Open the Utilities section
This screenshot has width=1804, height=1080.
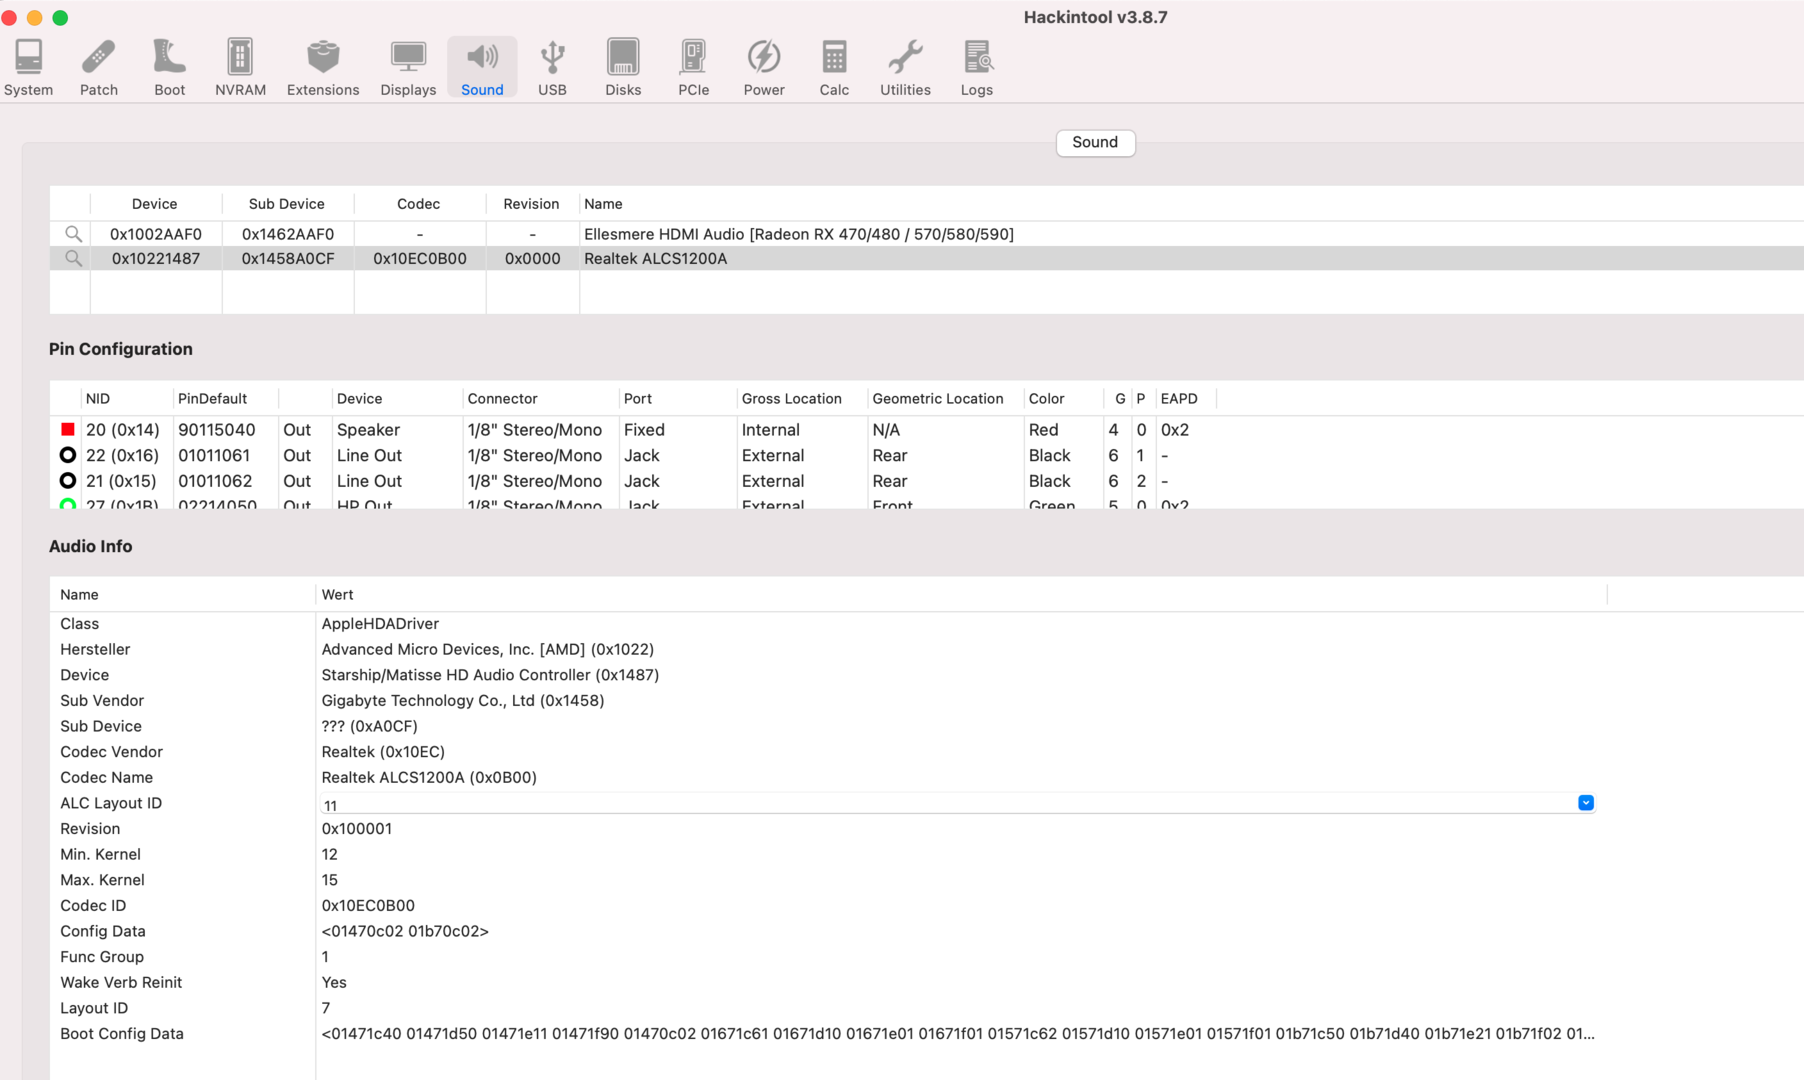point(904,68)
